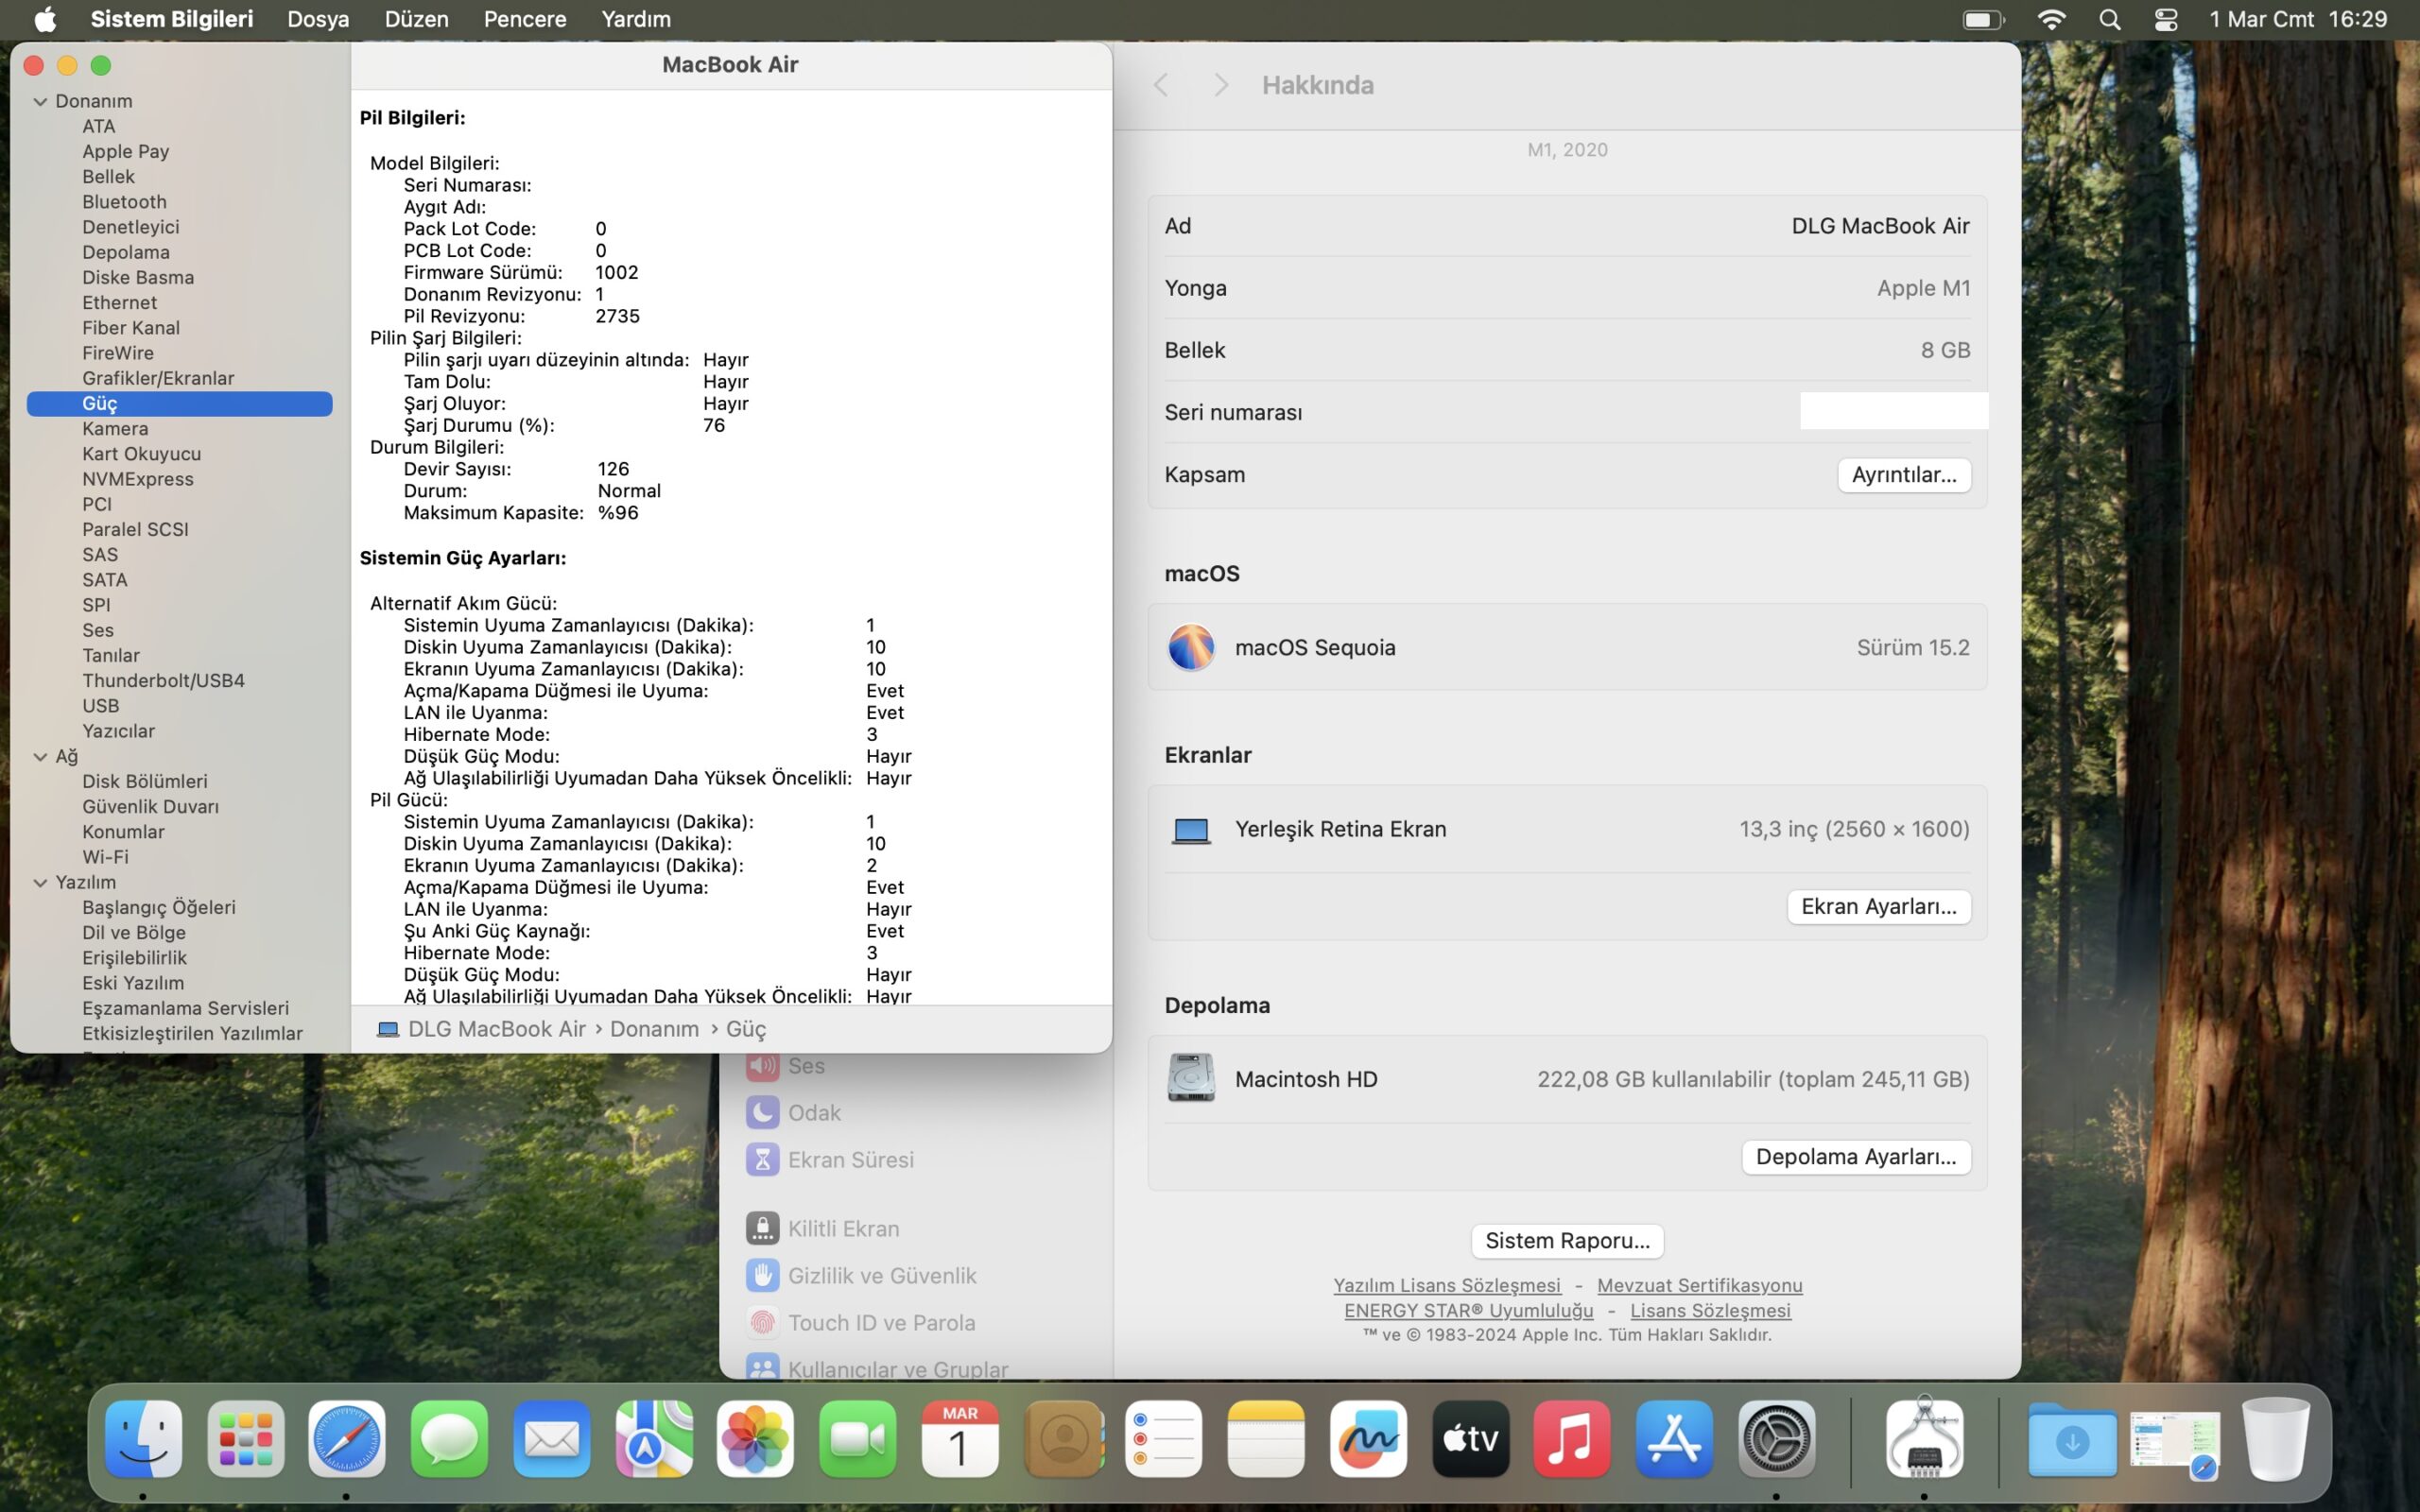The height and width of the screenshot is (1512, 2420).
Task: Open the Sistem Bilgileri app menu
Action: click(172, 19)
